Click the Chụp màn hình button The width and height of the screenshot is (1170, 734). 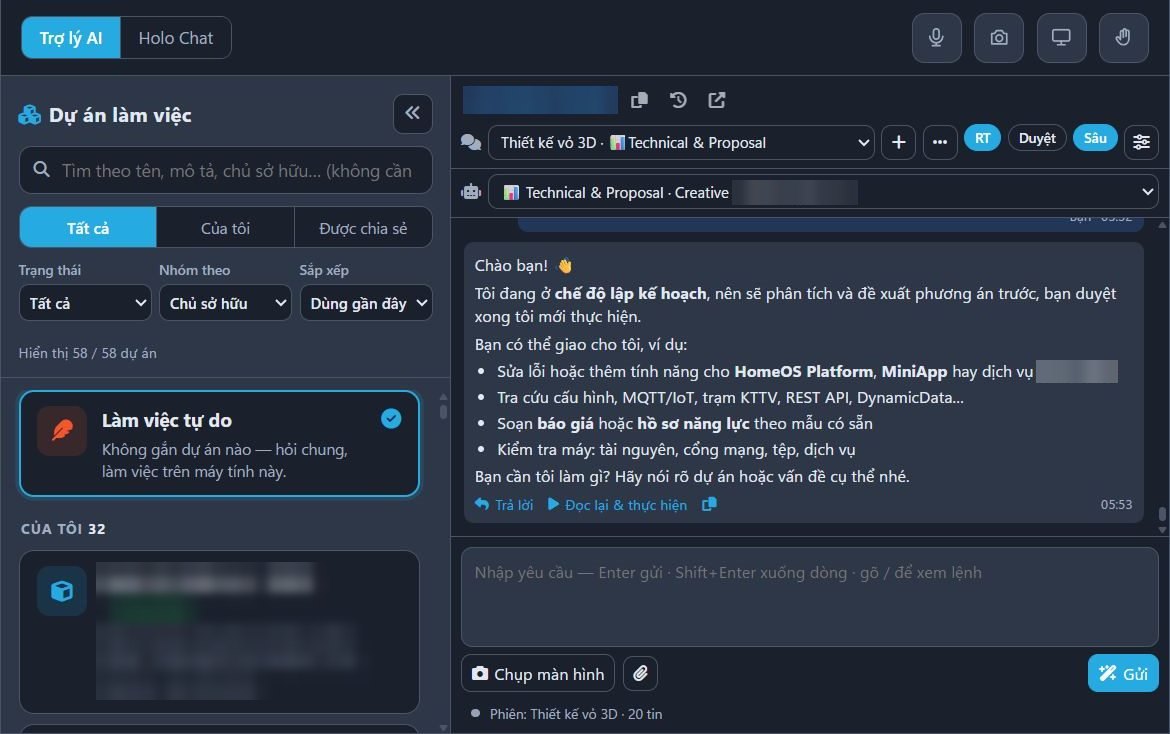(538, 674)
